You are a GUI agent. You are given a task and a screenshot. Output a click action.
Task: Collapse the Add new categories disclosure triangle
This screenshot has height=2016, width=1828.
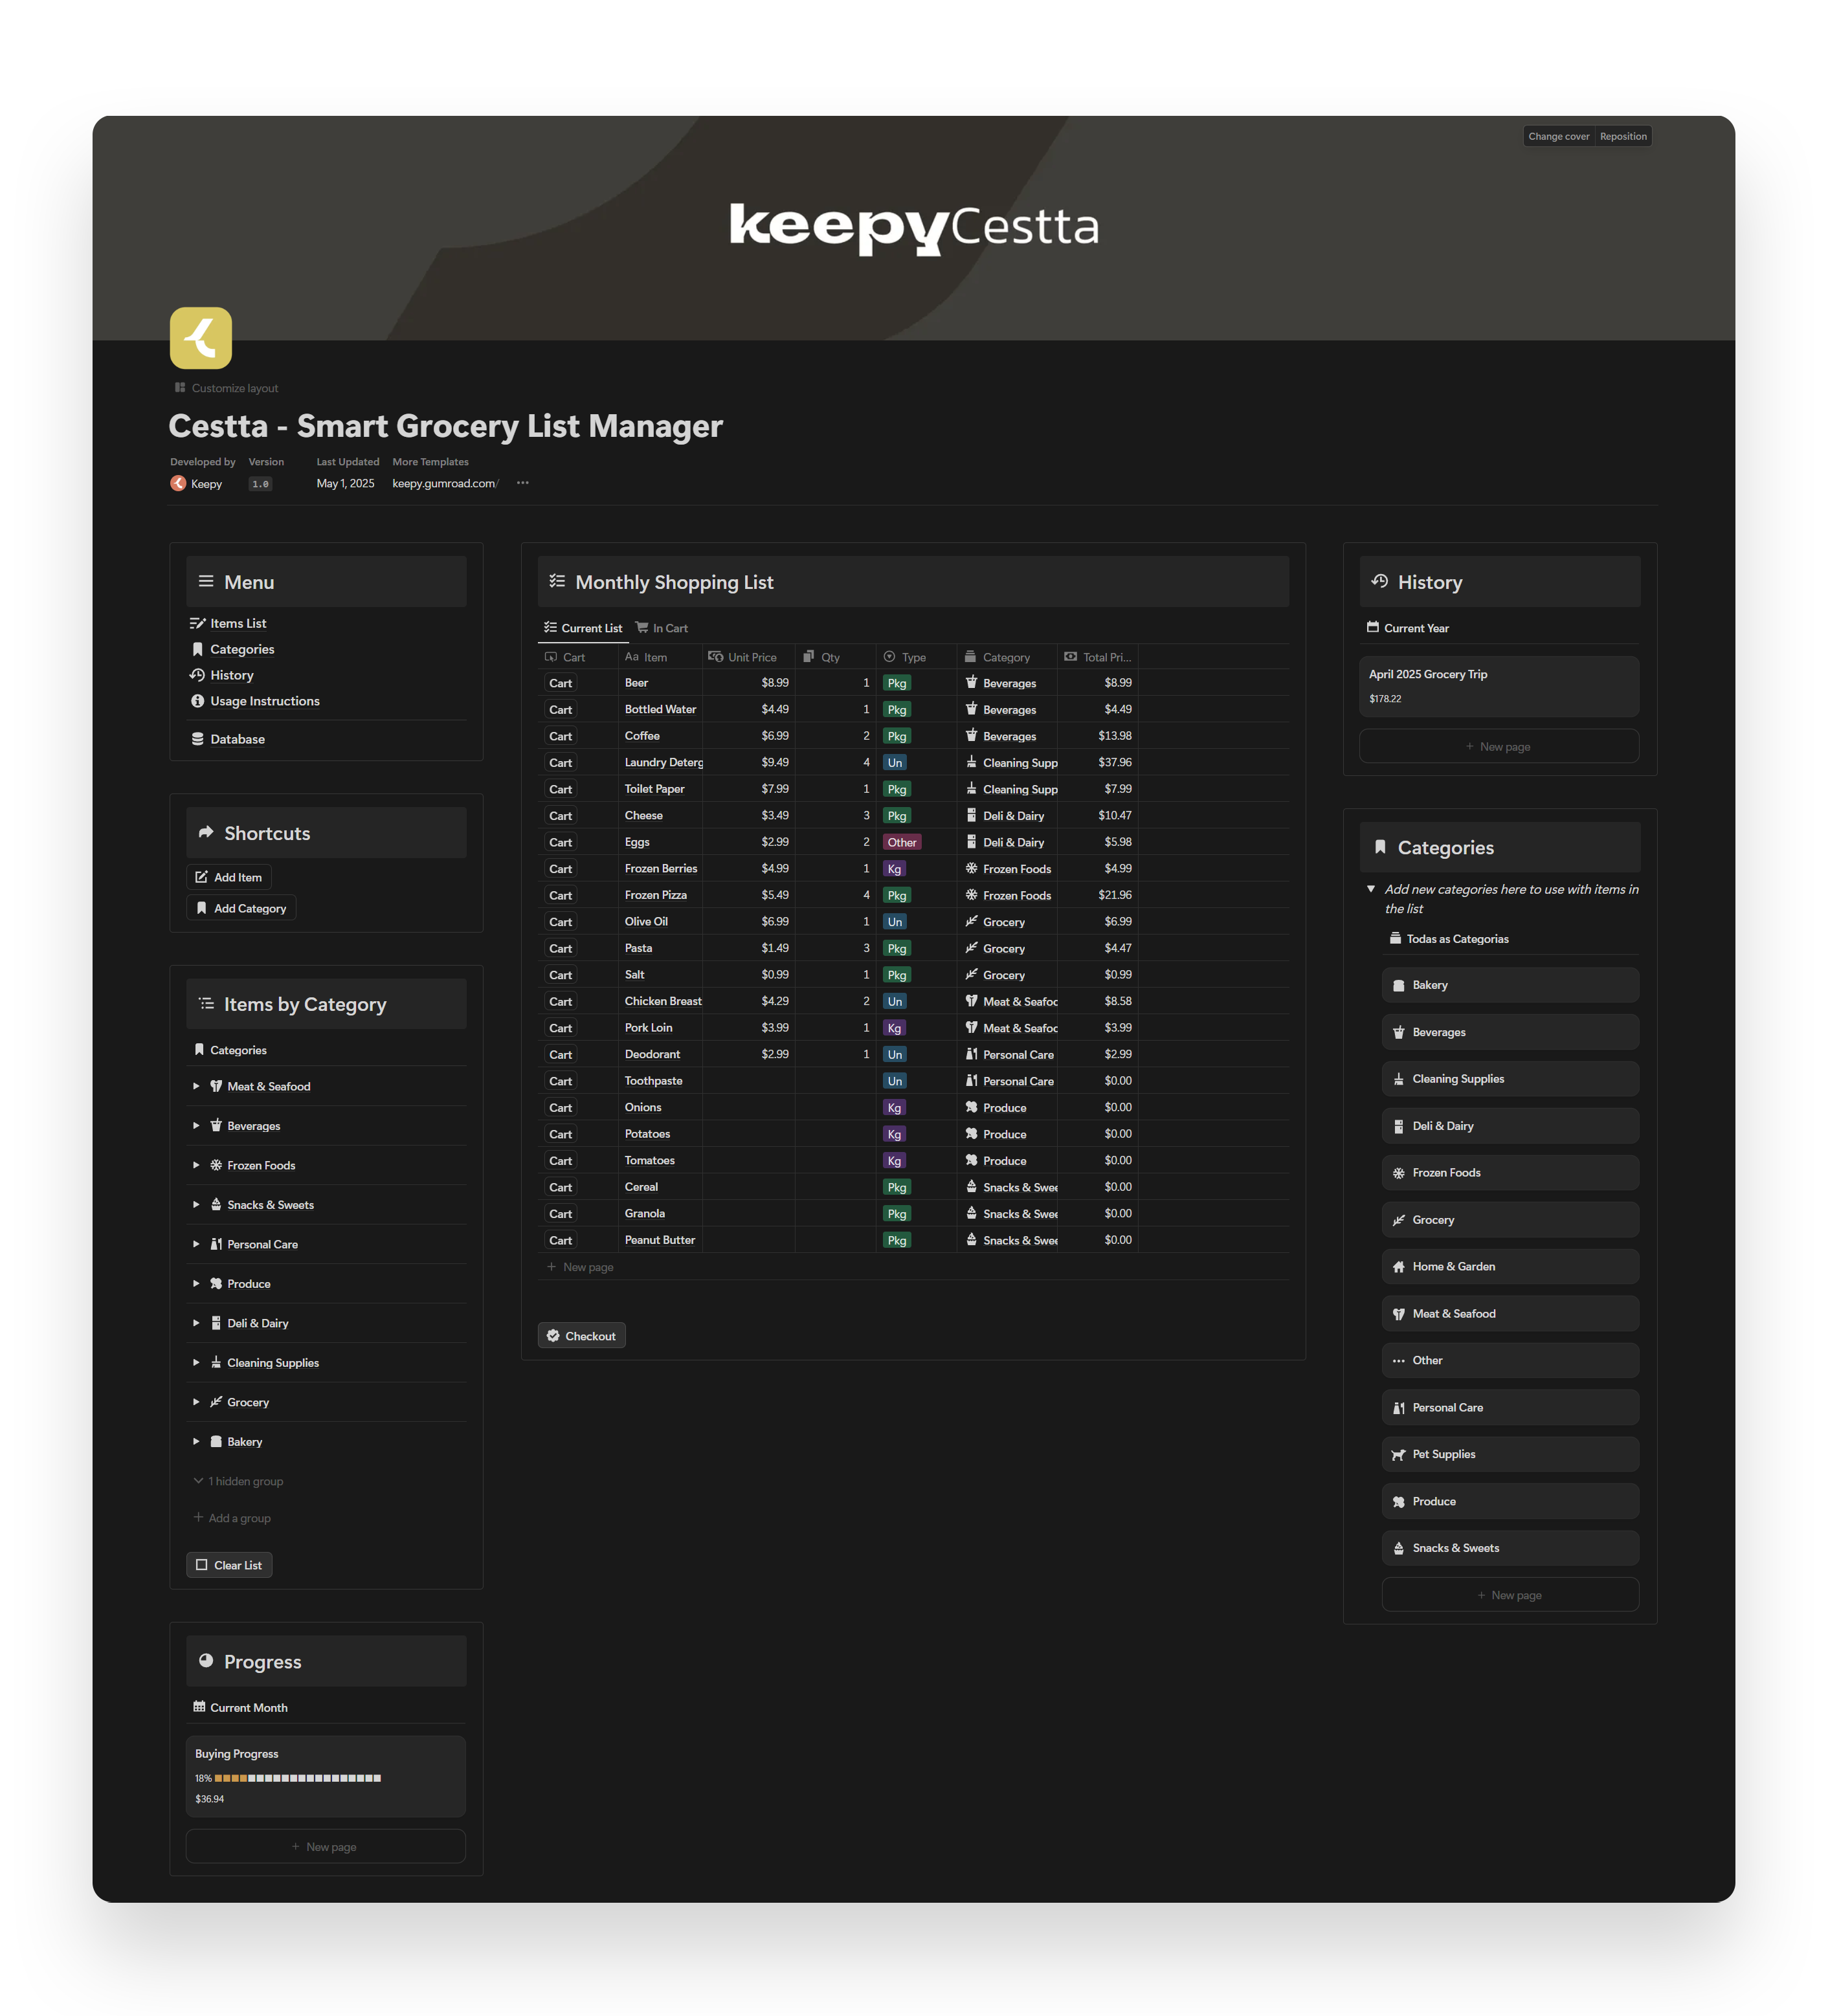point(1371,888)
